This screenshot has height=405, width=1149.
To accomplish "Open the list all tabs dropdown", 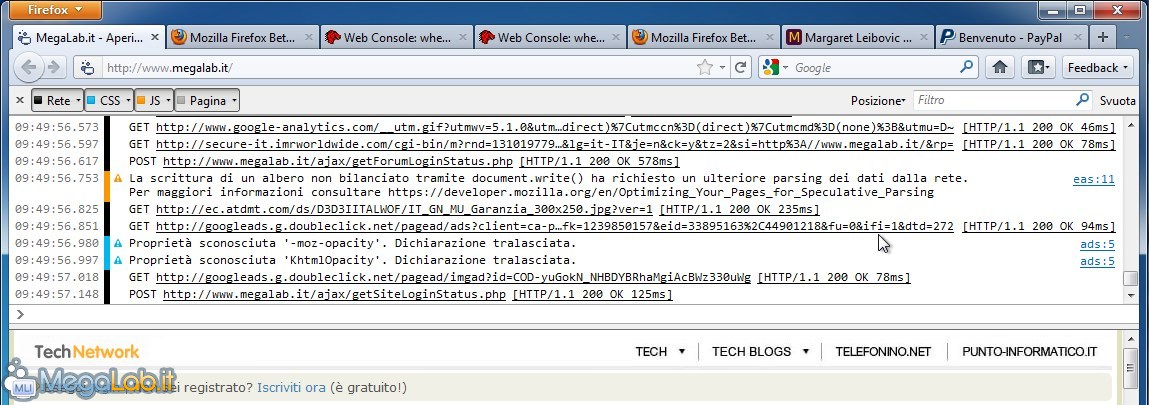I will tap(1127, 37).
